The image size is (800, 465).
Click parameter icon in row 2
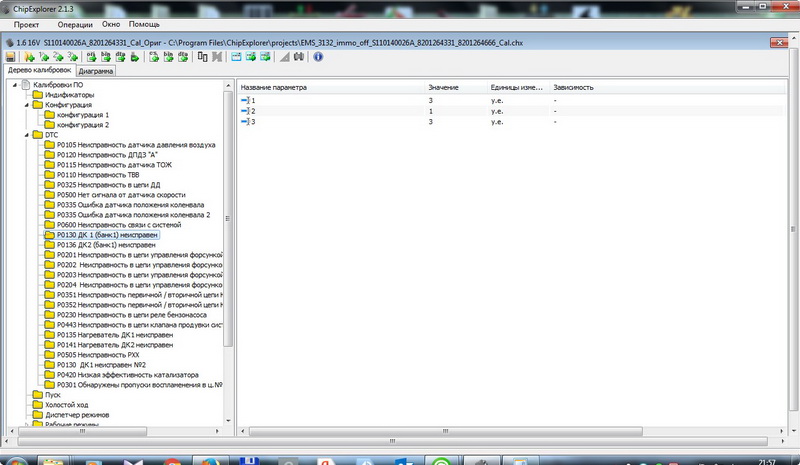[x=246, y=111]
